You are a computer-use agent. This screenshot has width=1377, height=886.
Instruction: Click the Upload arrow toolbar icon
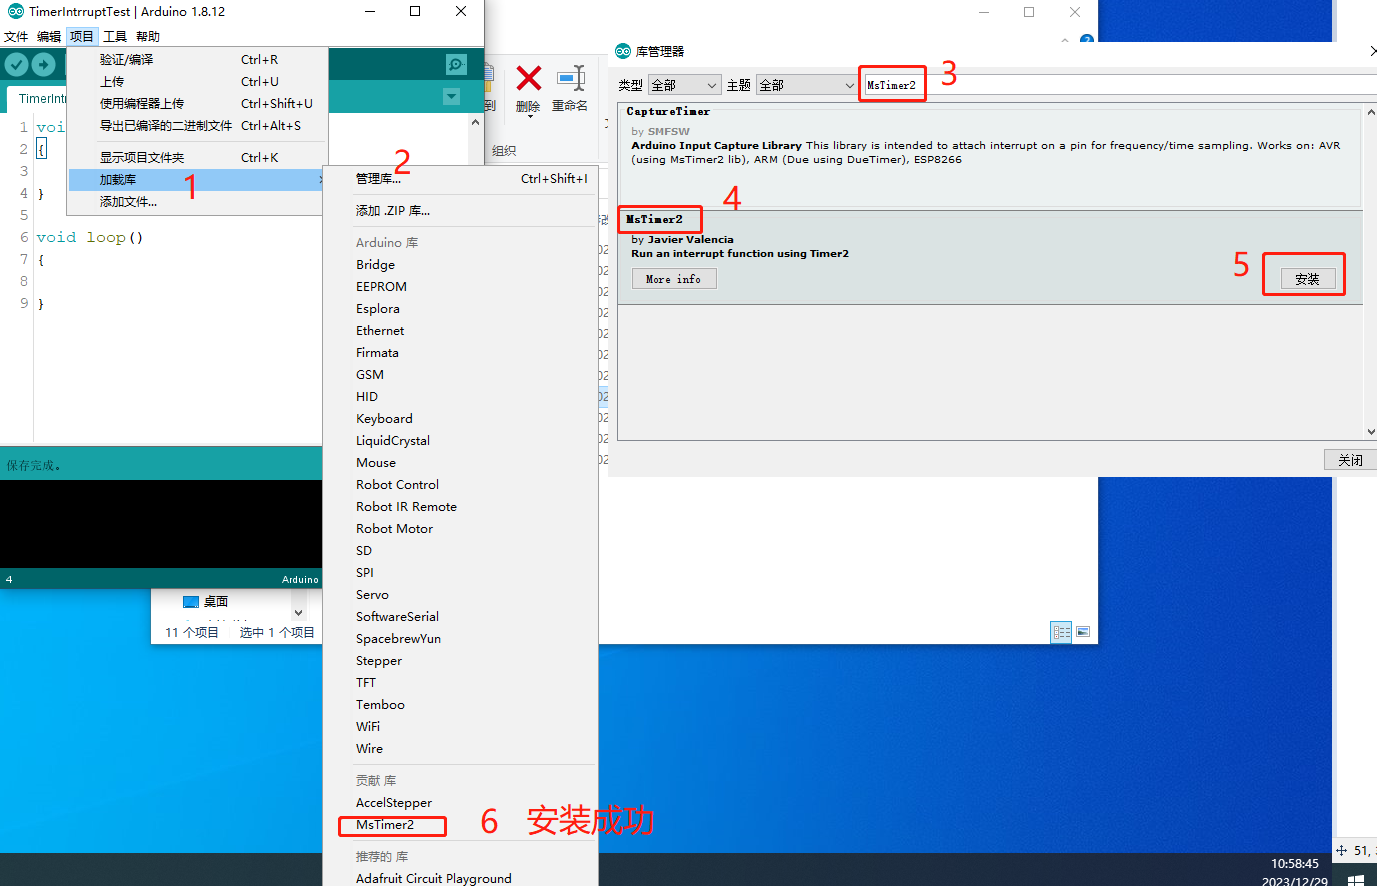(x=43, y=64)
